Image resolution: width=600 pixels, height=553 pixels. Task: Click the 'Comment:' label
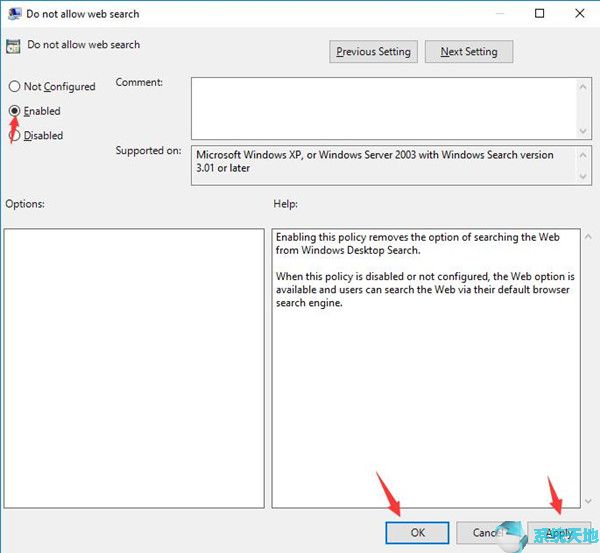point(139,82)
